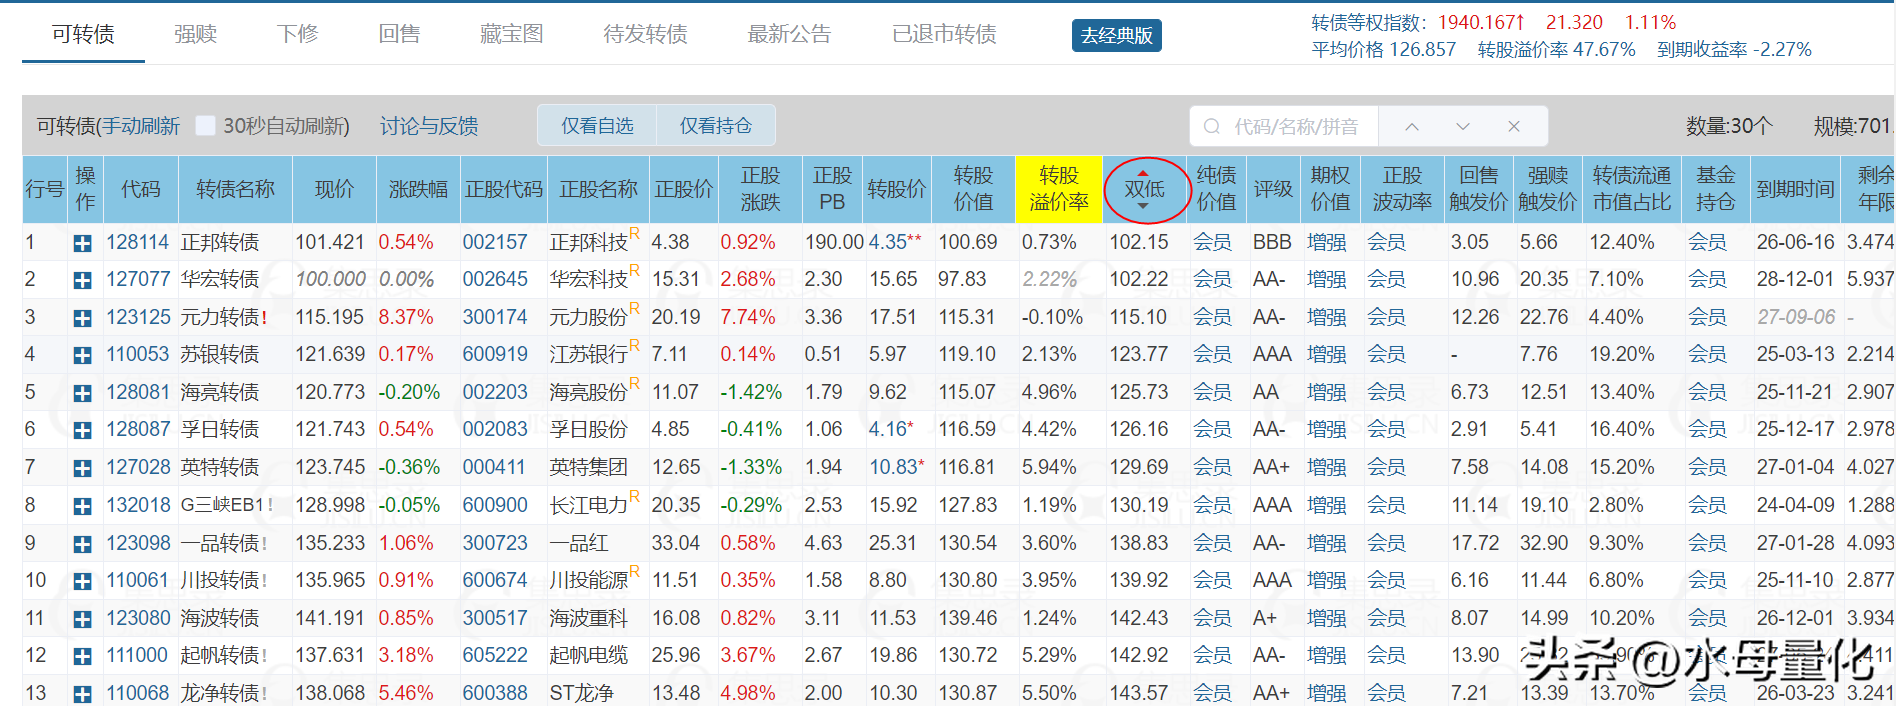
Task: Expand row 127077 华宏转债 plus icon
Action: [83, 281]
